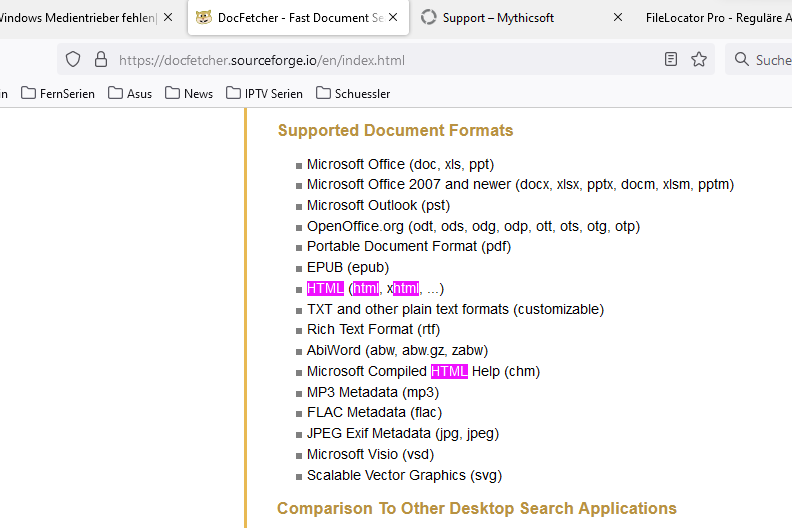This screenshot has height=528, width=792.
Task: Click the 'EPUB (epub)' list item
Action: pyautogui.click(x=348, y=268)
